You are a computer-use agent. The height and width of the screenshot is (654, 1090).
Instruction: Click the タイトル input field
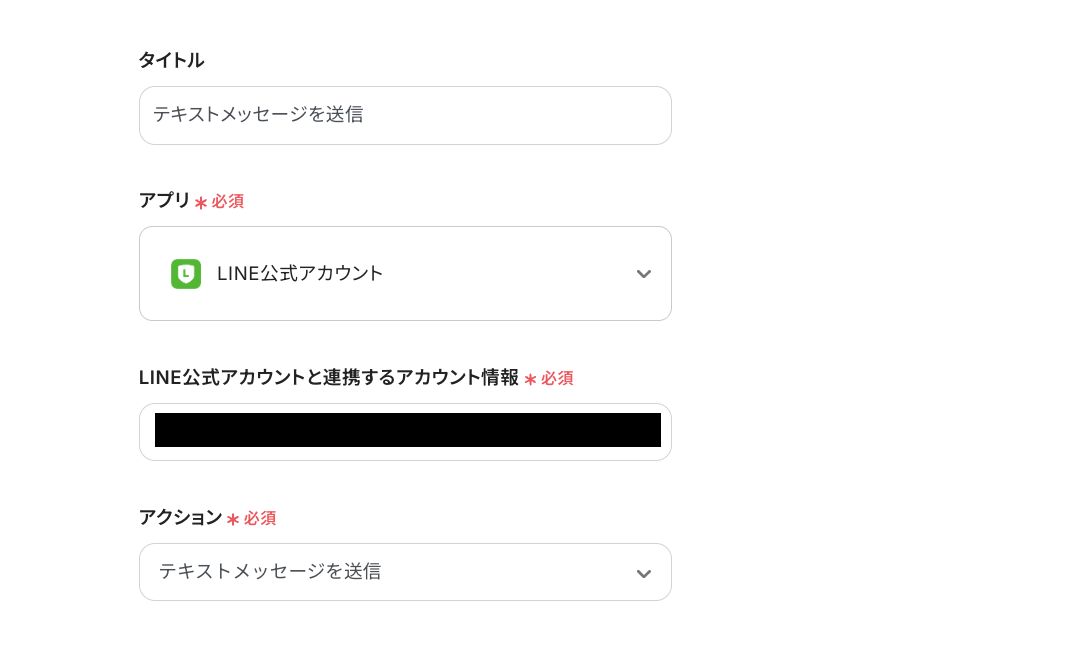click(405, 115)
